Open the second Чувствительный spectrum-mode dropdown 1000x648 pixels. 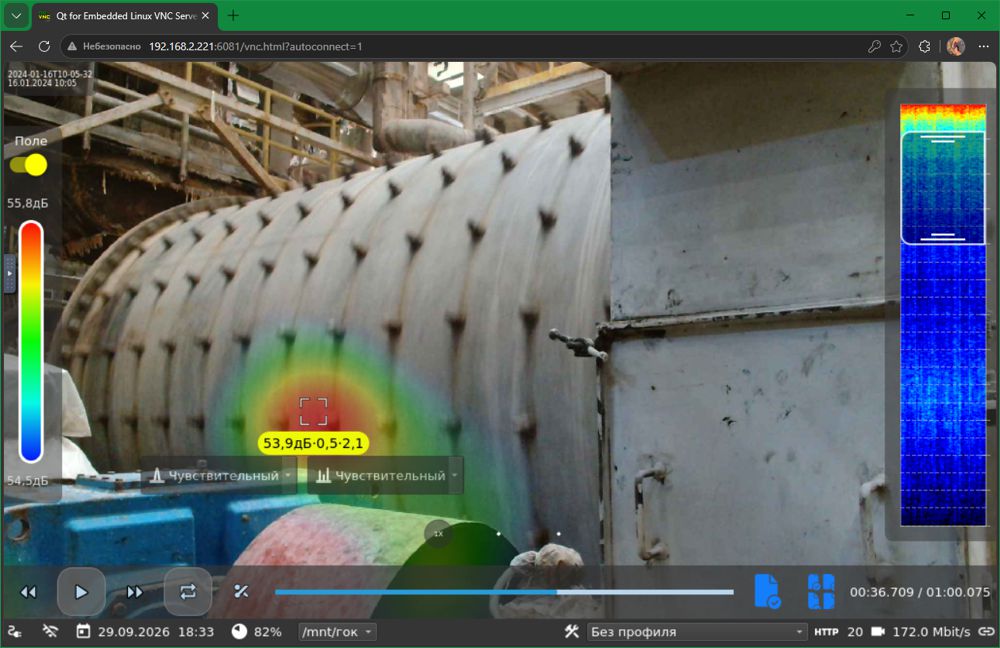386,476
